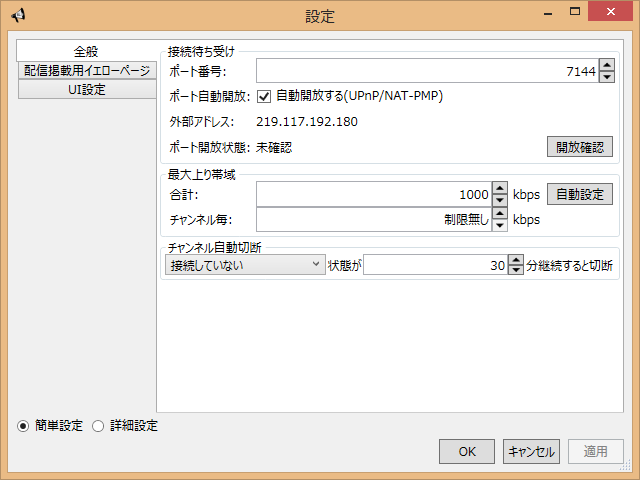Select the 簡単設定 radio button

tap(23, 426)
